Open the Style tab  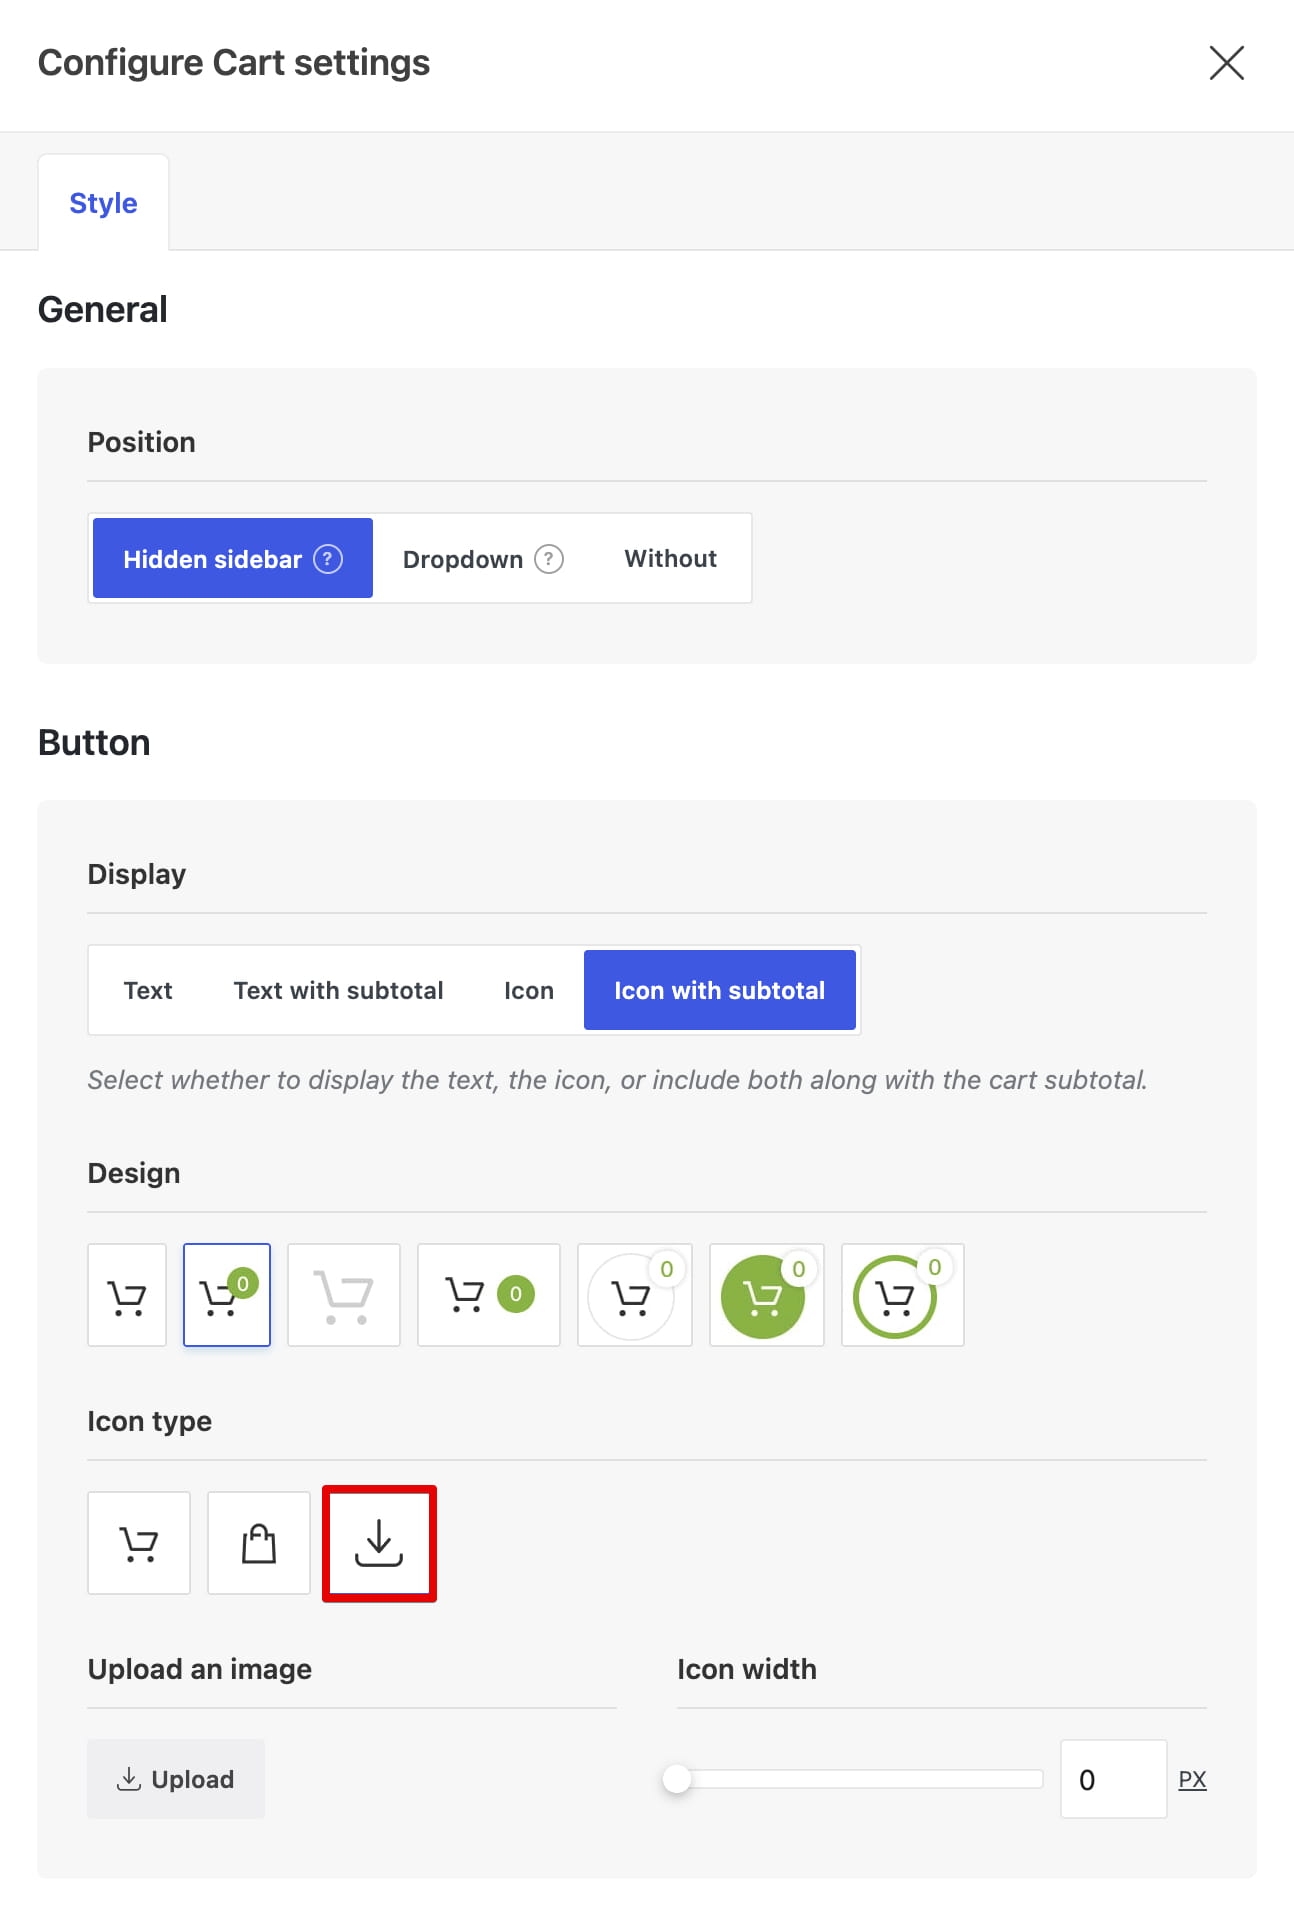click(x=103, y=203)
